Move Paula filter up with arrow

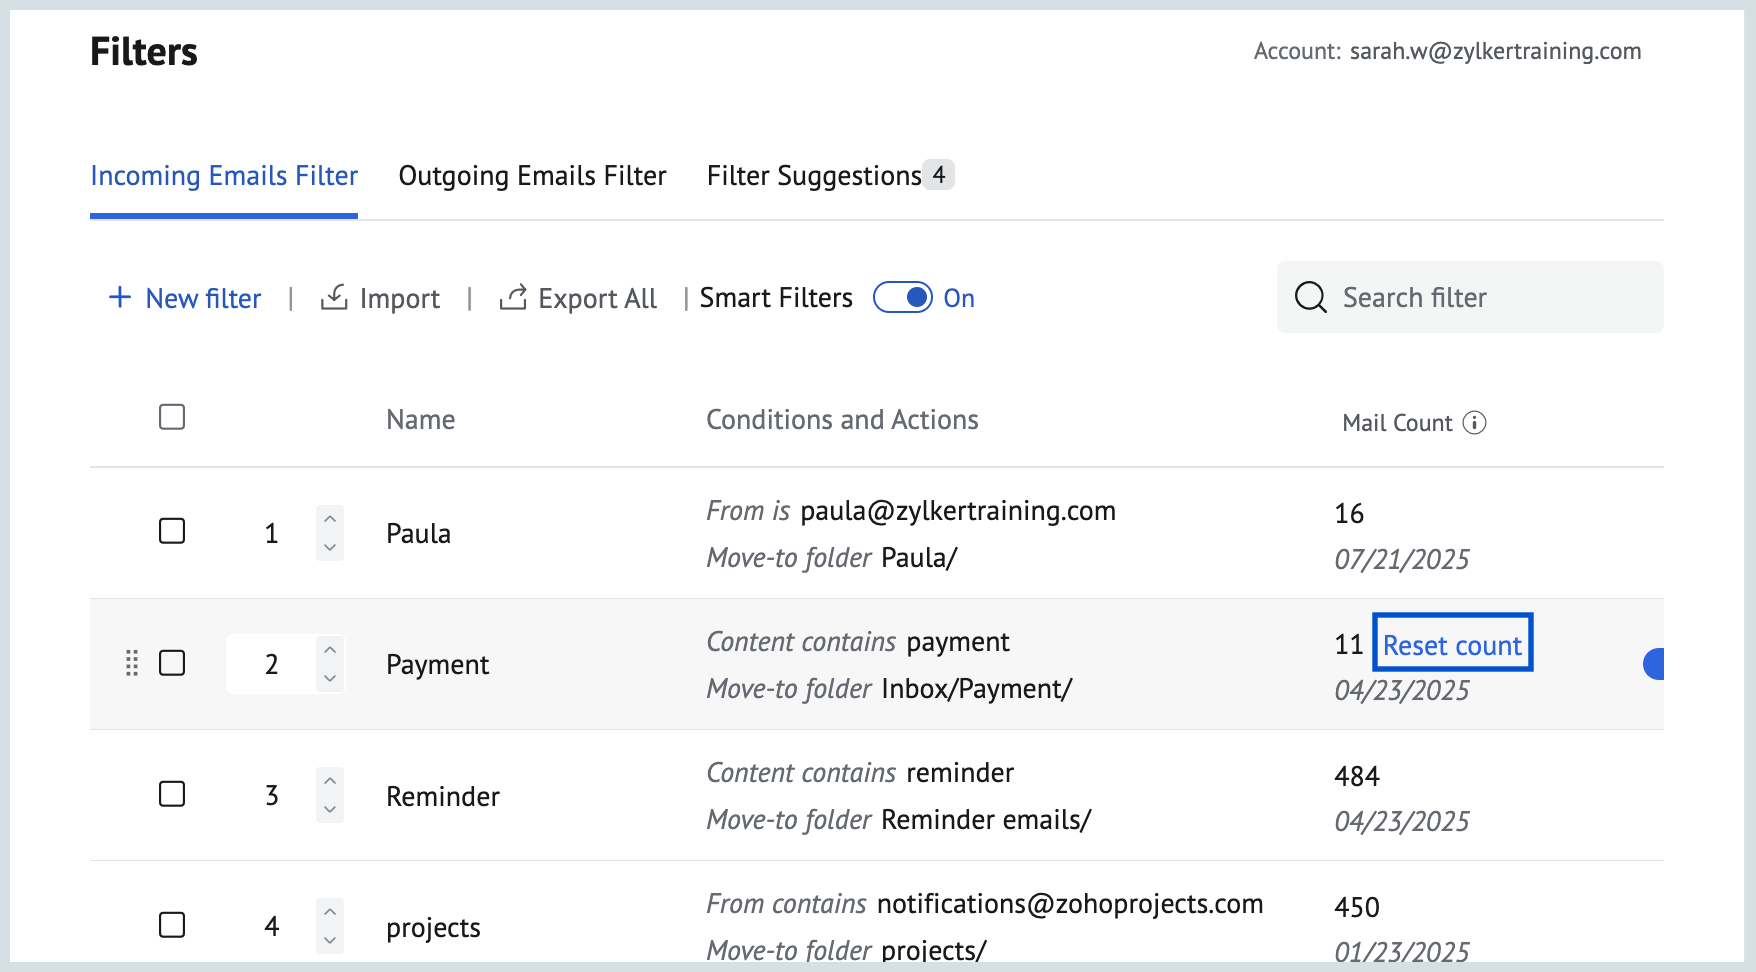[x=330, y=519]
